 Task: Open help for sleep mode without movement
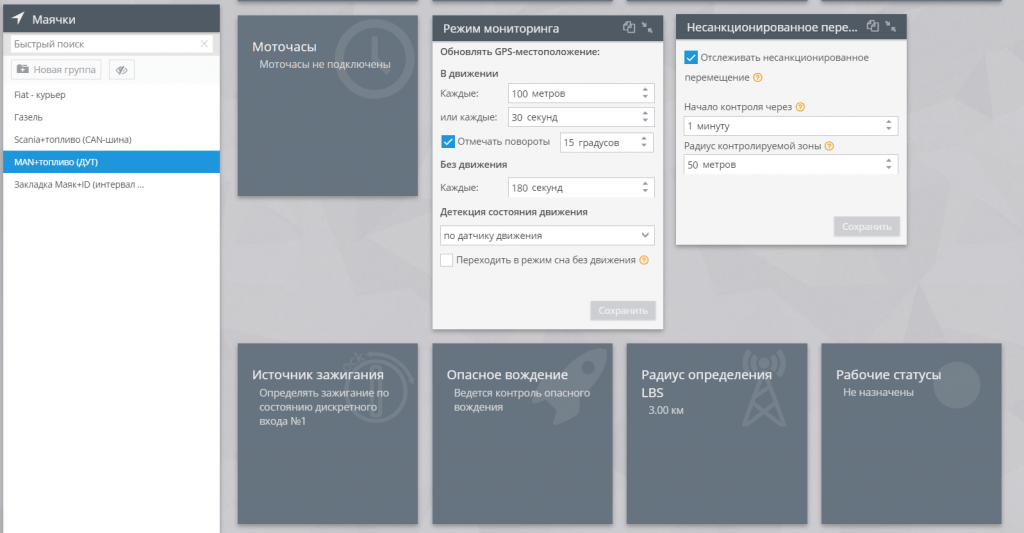pyautogui.click(x=644, y=260)
